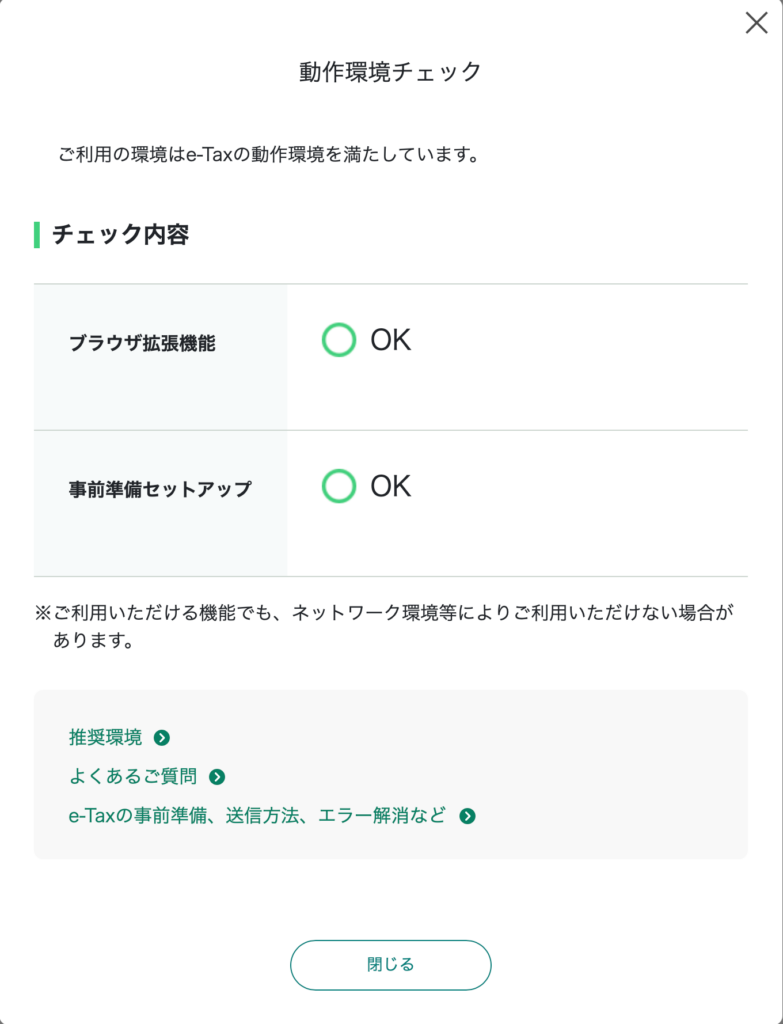Open e-Taxの事前準備、送信方法、エラー解消など link

pyautogui.click(x=257, y=816)
